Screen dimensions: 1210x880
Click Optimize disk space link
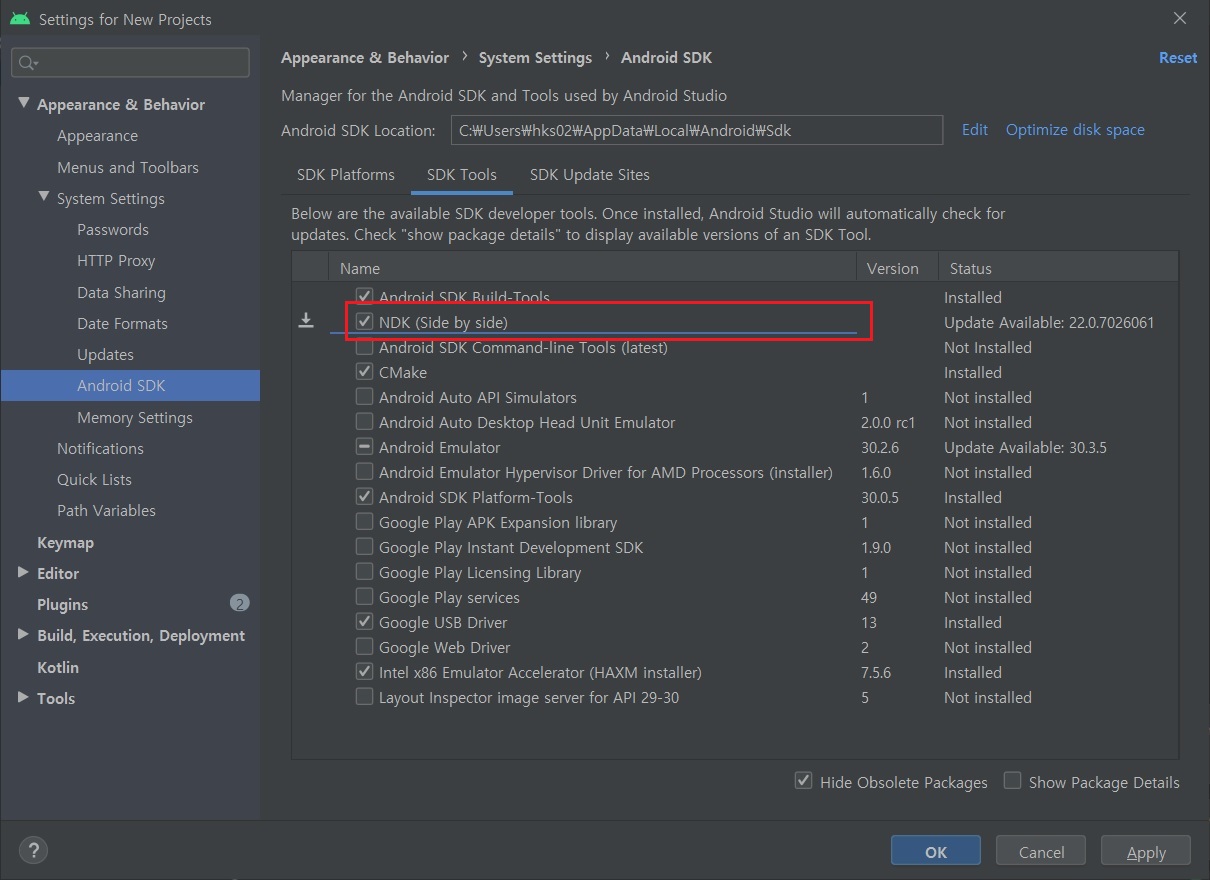point(1075,130)
